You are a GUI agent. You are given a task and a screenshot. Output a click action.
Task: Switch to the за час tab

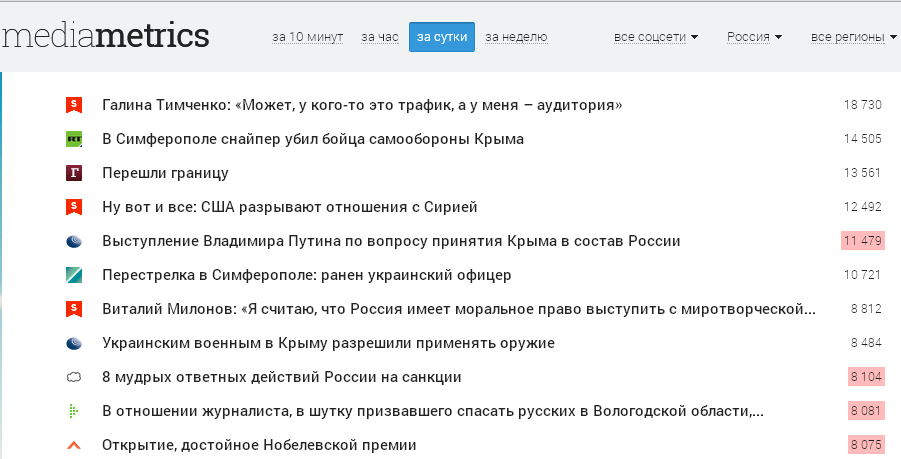click(380, 37)
